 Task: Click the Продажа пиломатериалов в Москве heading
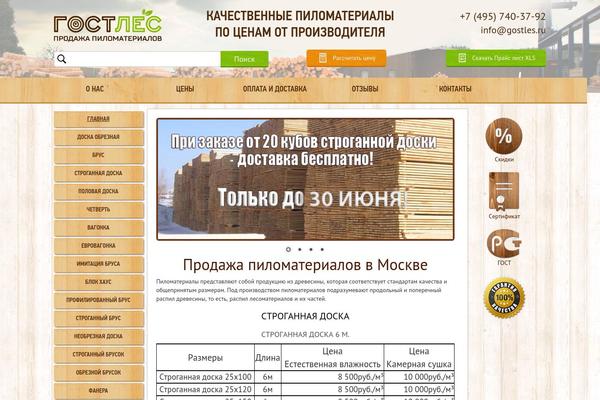pos(305,265)
